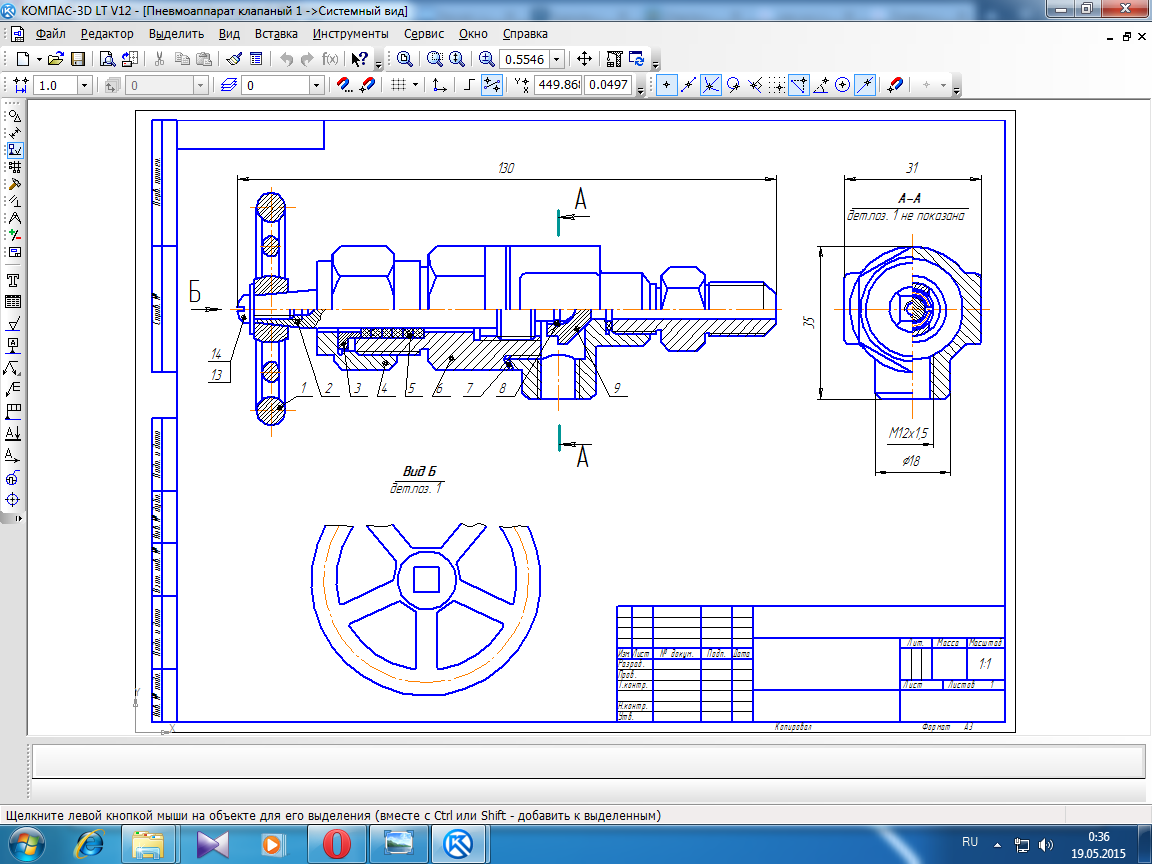This screenshot has width=1152, height=864.
Task: Open the Вставка menu
Action: (276, 34)
